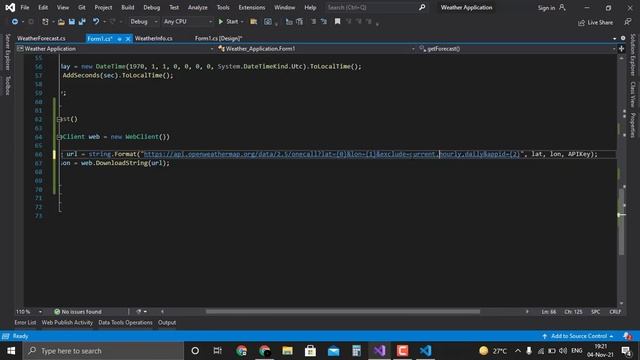The height and width of the screenshot is (360, 640).
Task: Open the Extensions menu
Action: pos(252,7)
